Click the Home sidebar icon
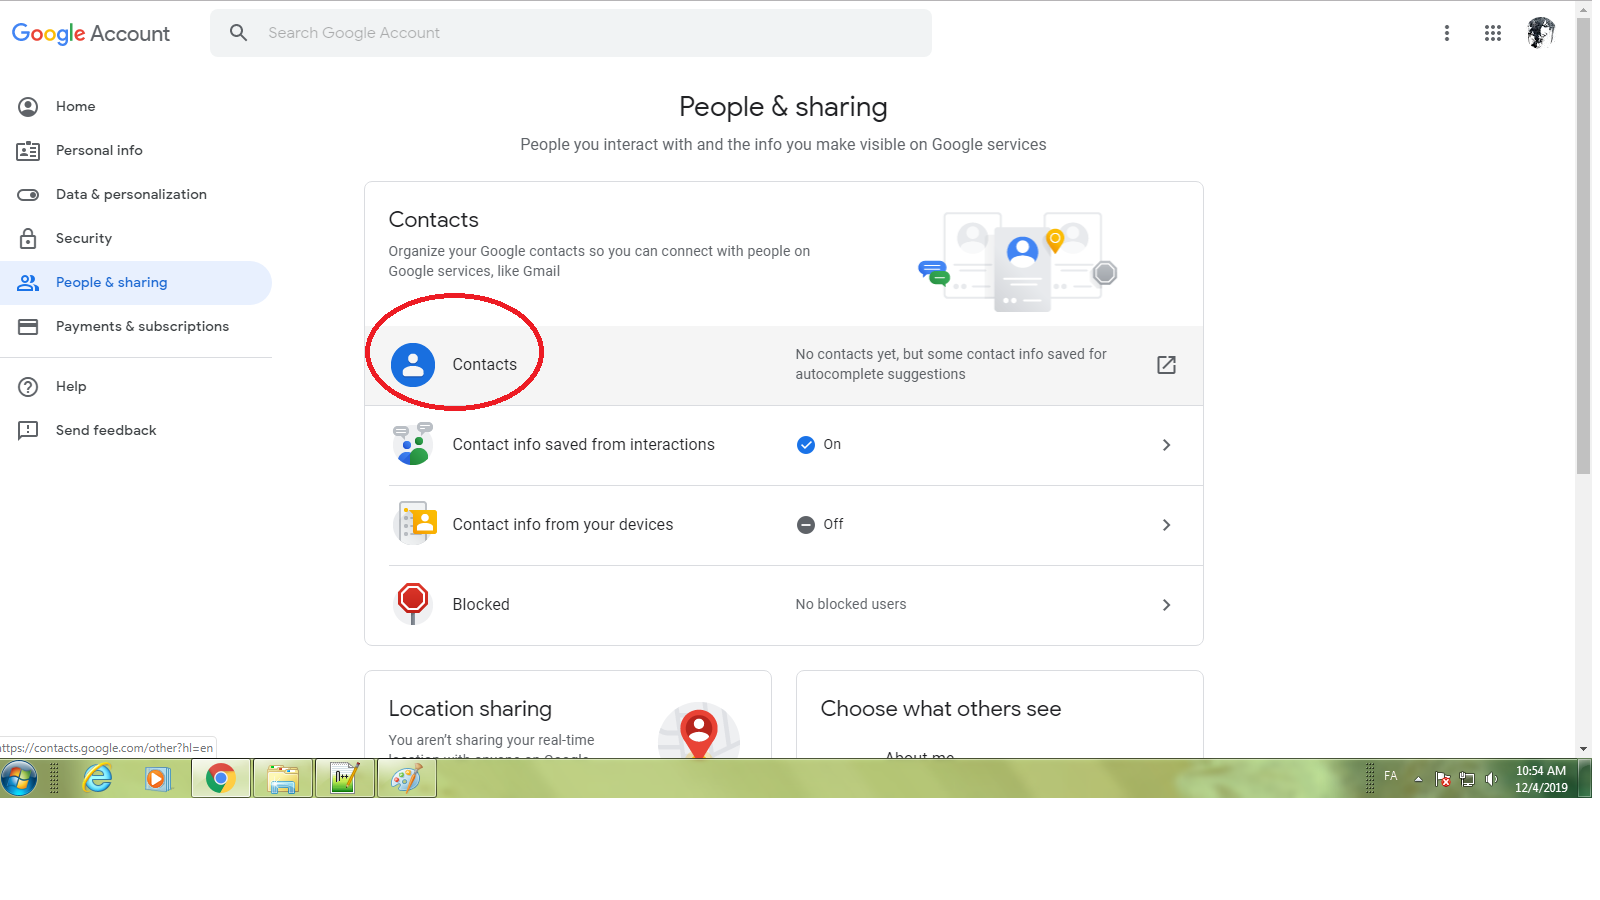1600x900 pixels. coord(28,106)
